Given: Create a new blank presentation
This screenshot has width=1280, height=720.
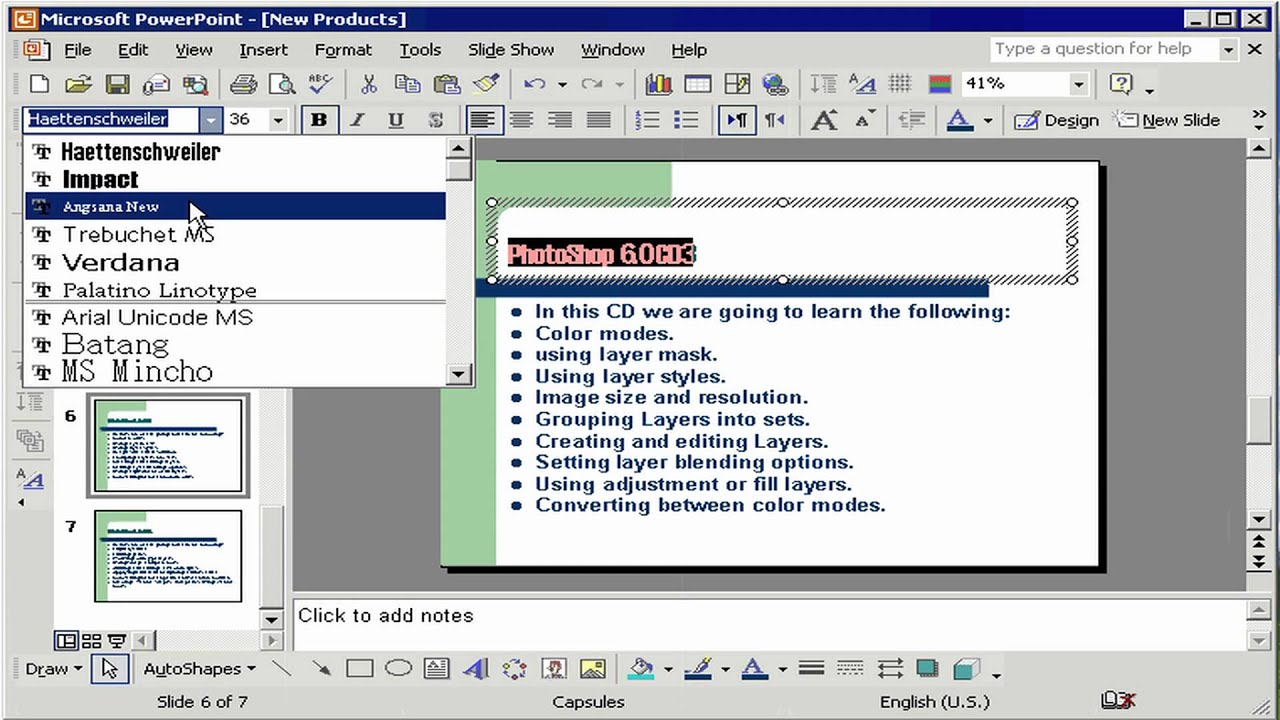Looking at the screenshot, I should [x=39, y=84].
